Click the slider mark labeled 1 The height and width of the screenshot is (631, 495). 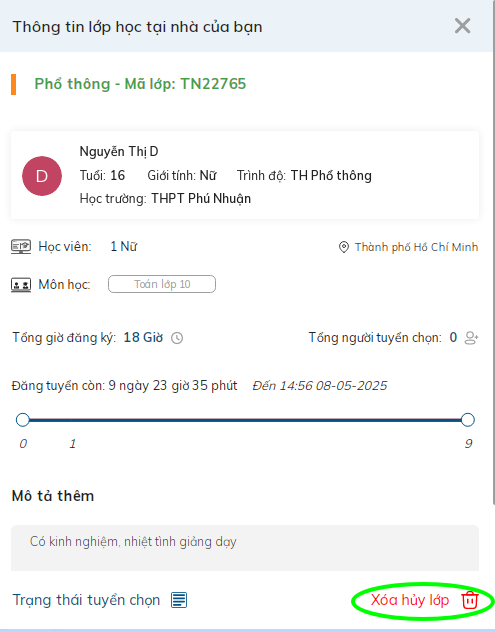(x=72, y=420)
